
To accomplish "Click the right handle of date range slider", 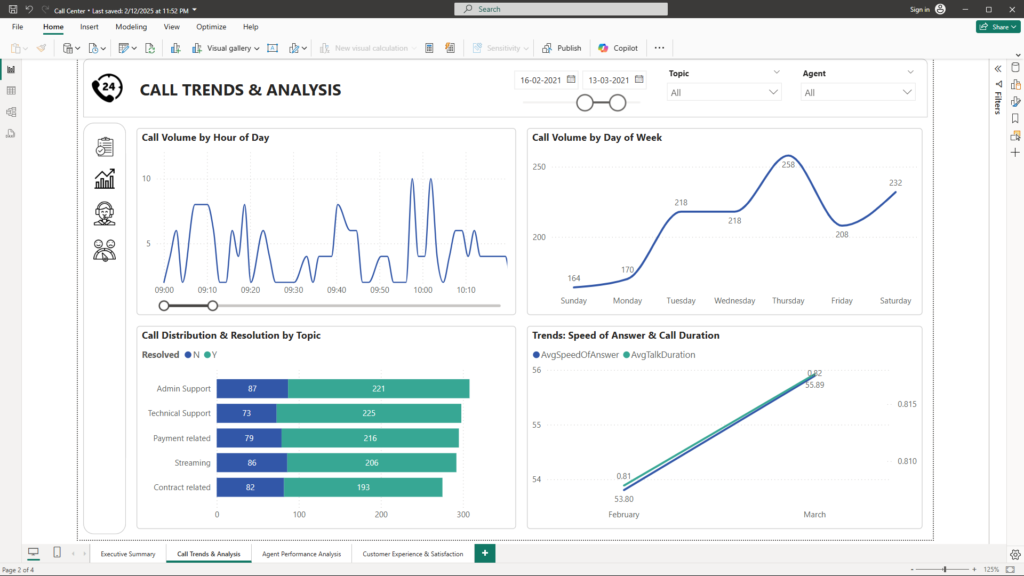I will 617,102.
